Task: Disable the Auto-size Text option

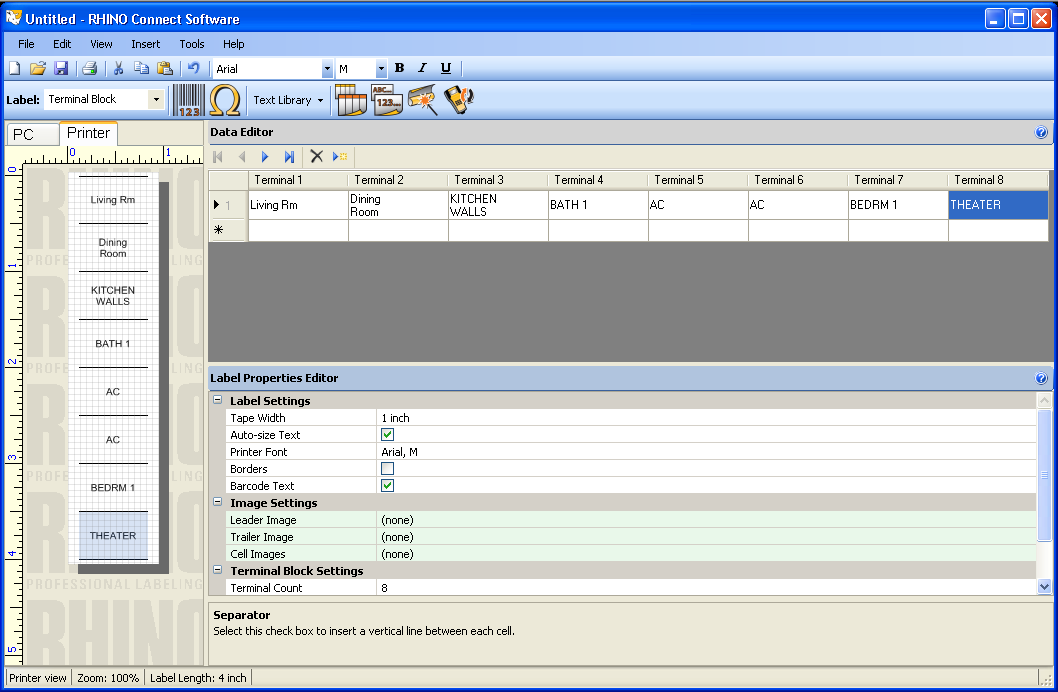Action: [388, 434]
